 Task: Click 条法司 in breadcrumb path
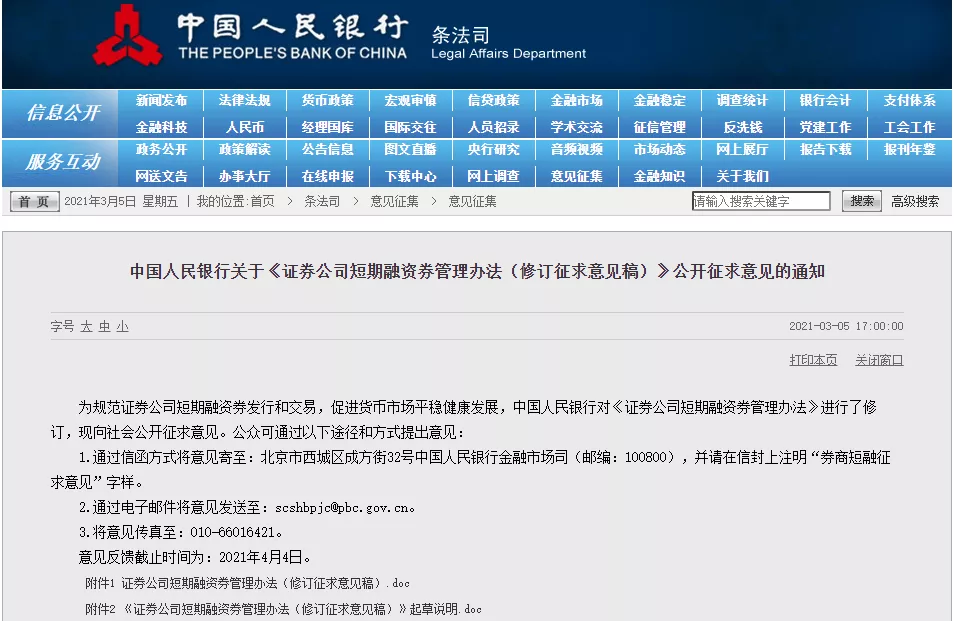322,201
